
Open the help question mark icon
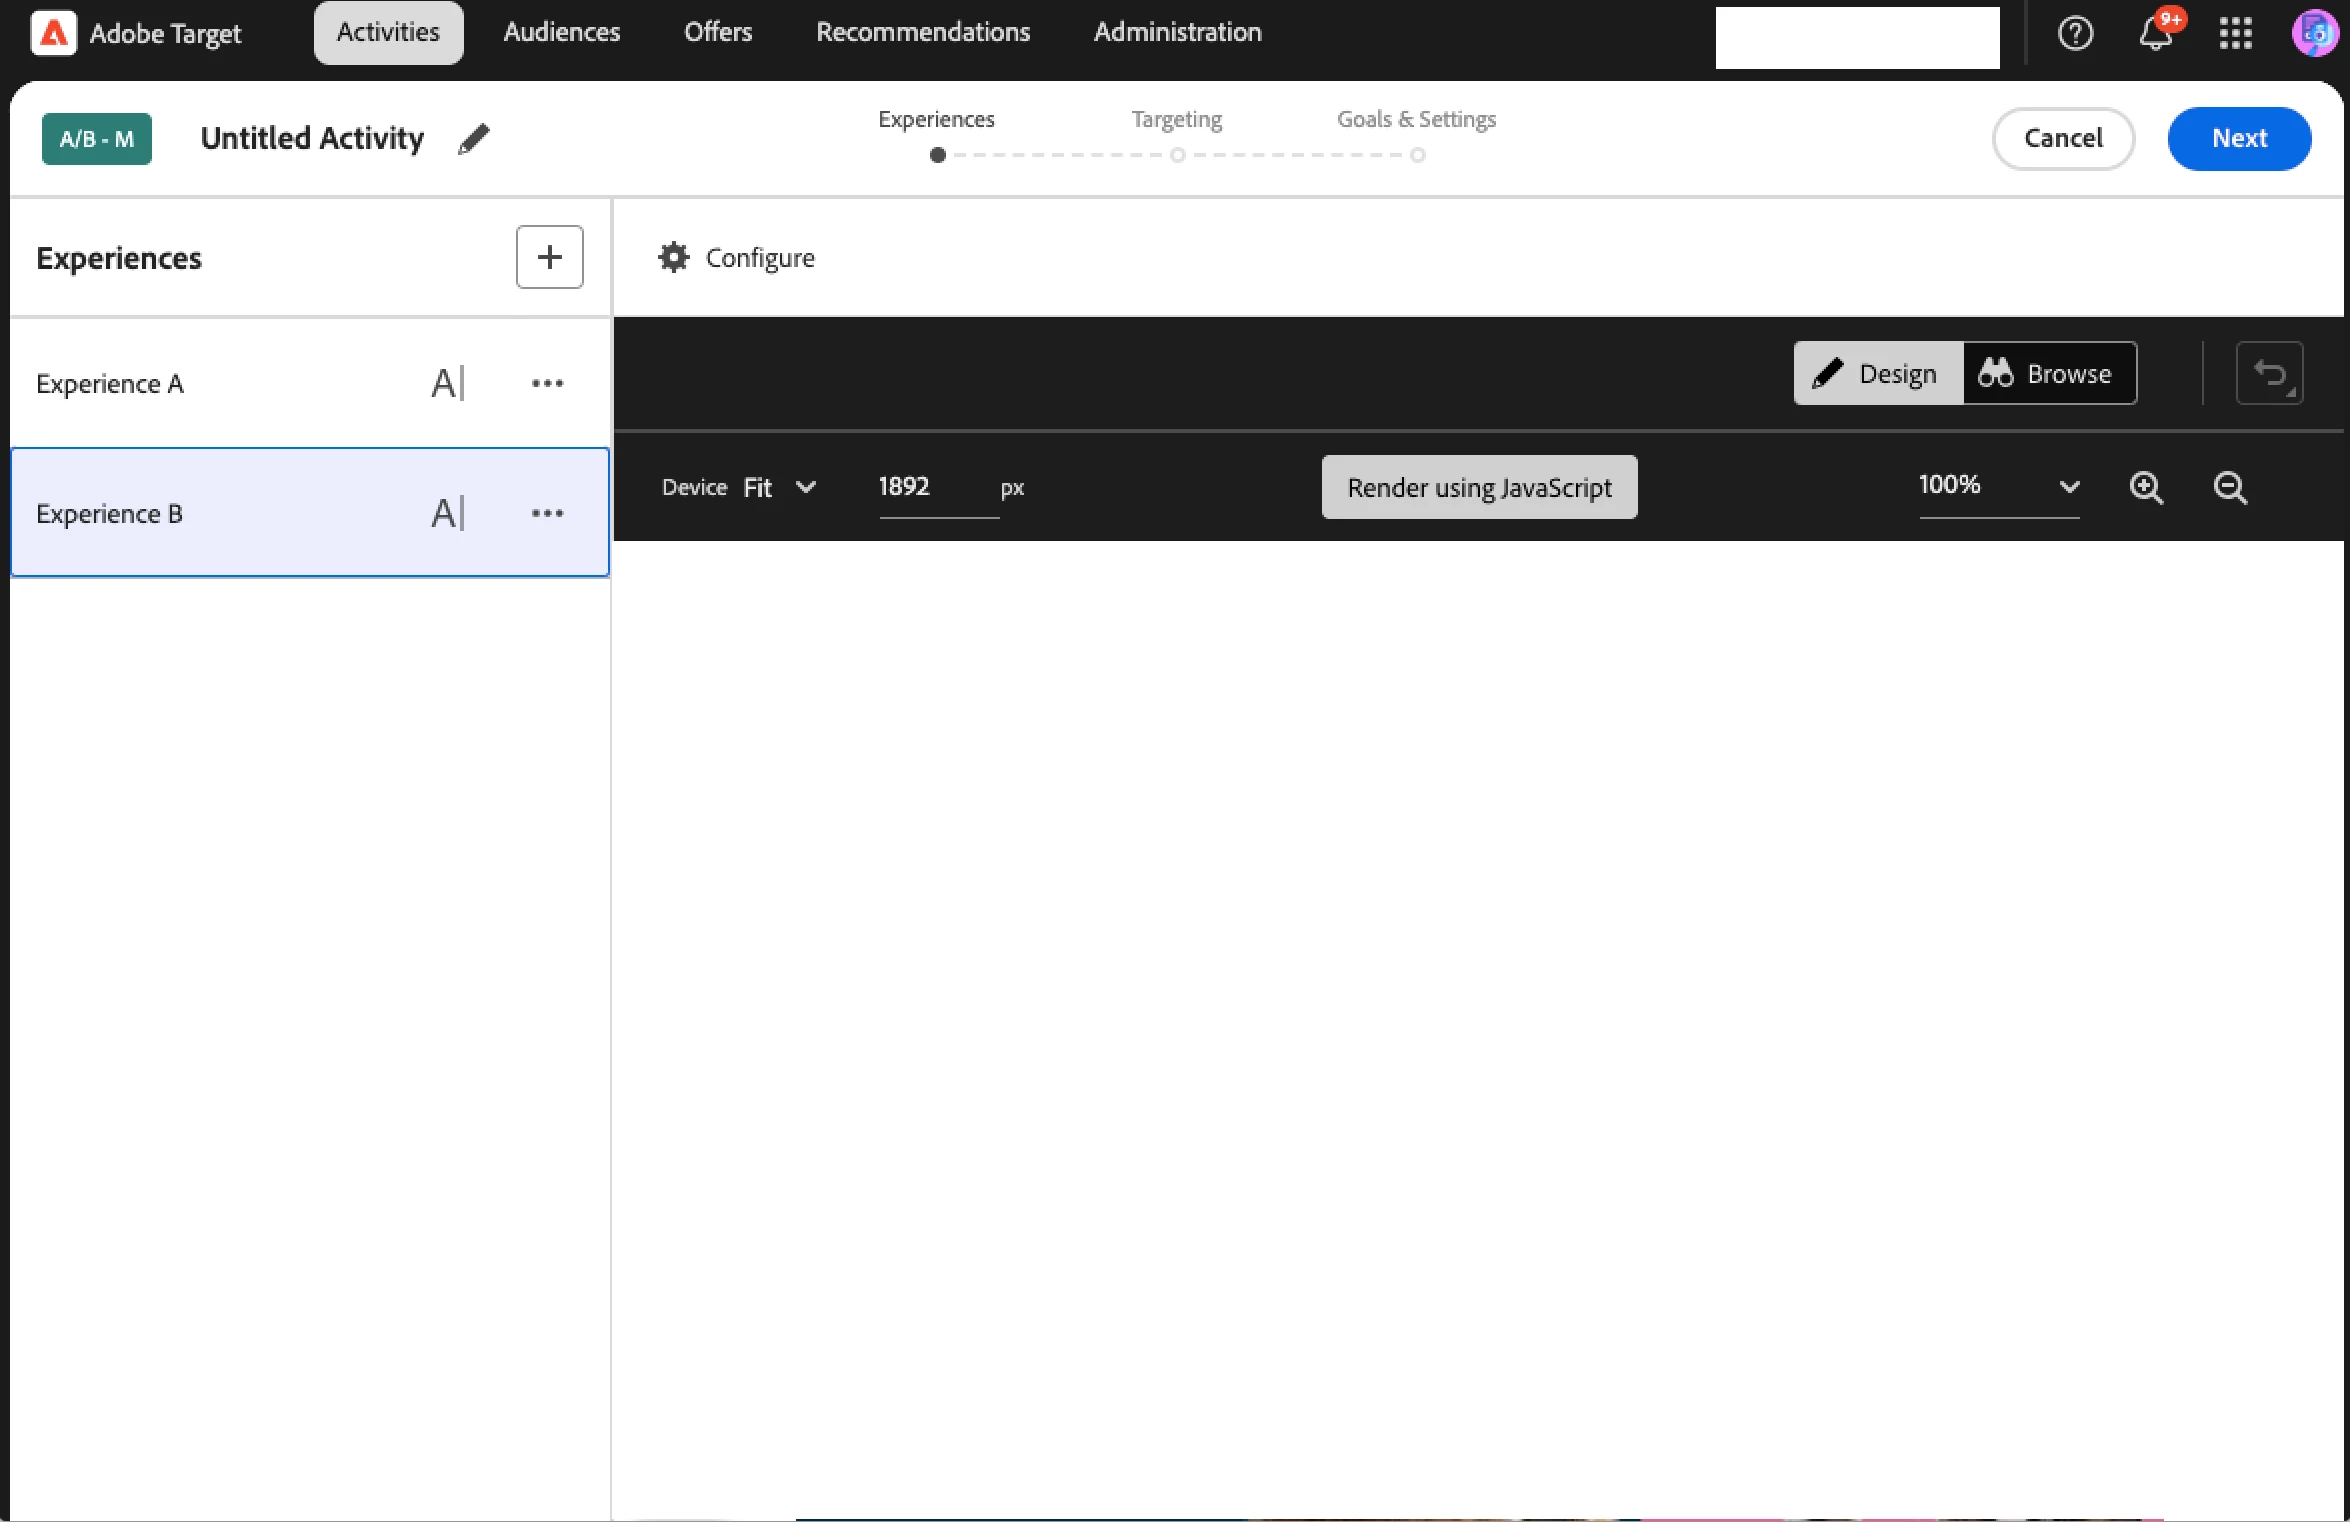2075,34
